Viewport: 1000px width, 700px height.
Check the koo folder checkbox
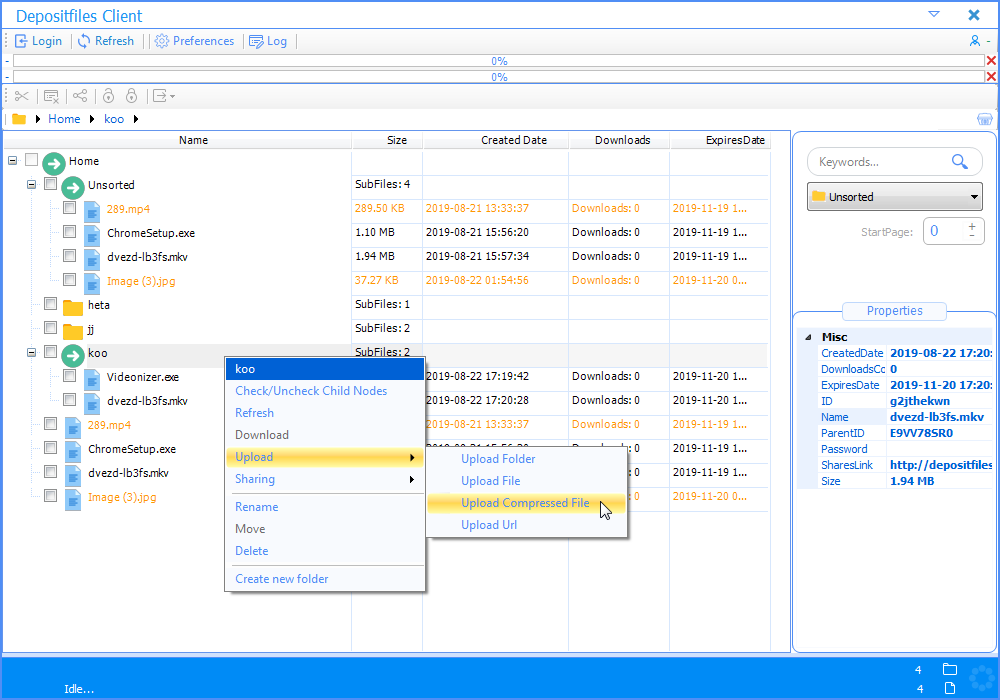(x=50, y=352)
